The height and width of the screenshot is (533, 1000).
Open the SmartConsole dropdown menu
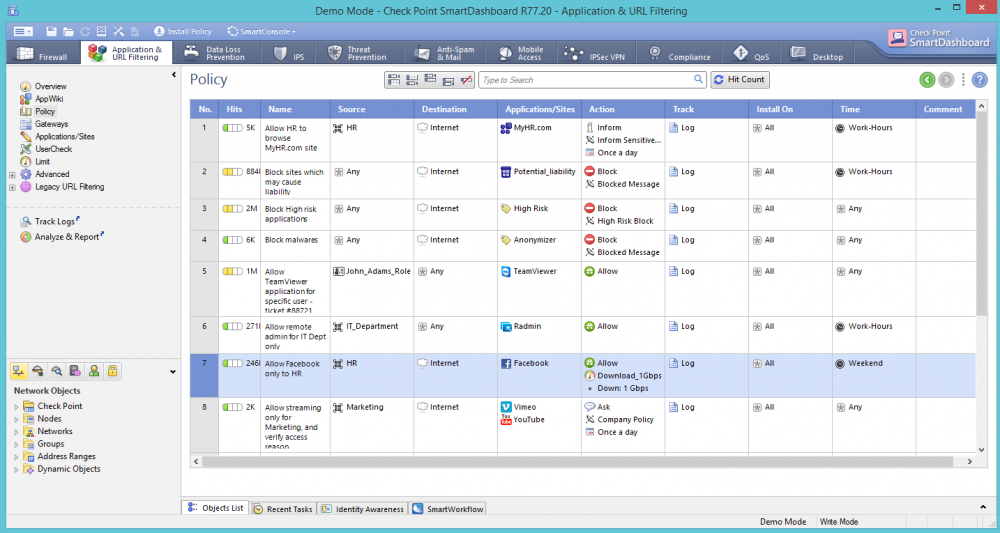point(262,31)
